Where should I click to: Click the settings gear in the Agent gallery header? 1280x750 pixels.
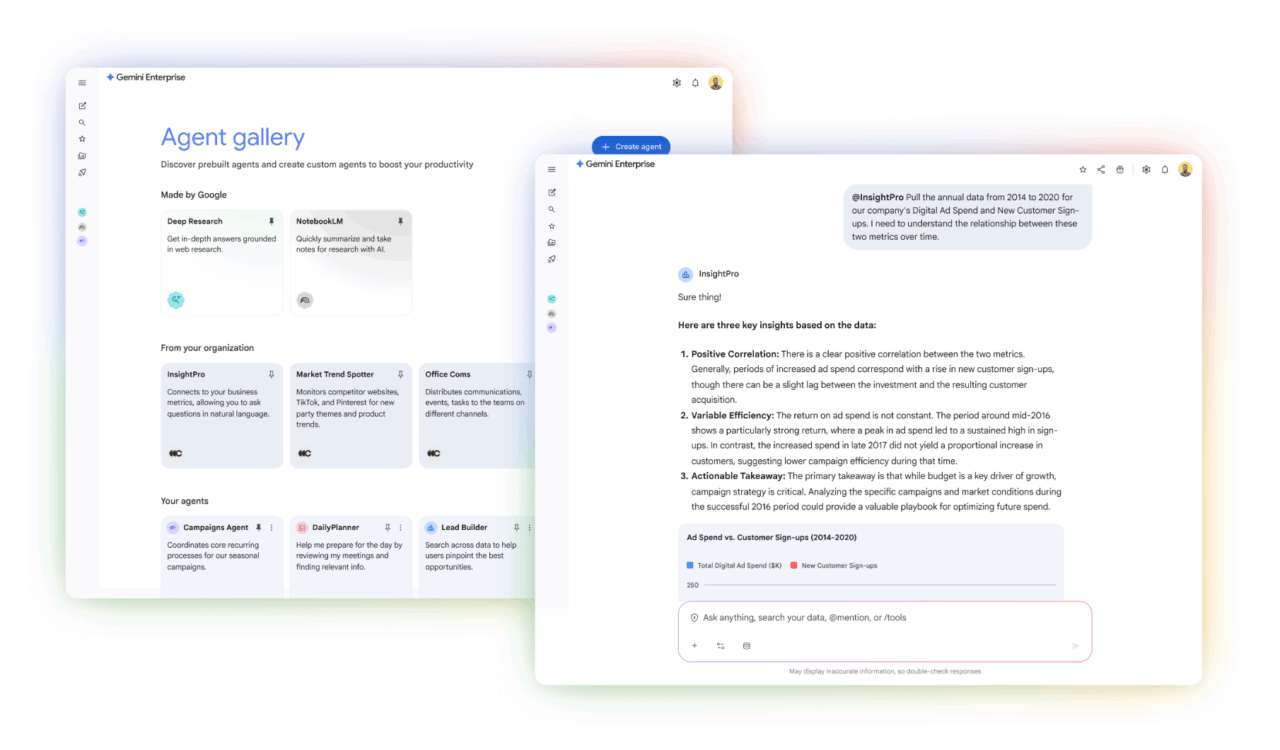click(677, 83)
